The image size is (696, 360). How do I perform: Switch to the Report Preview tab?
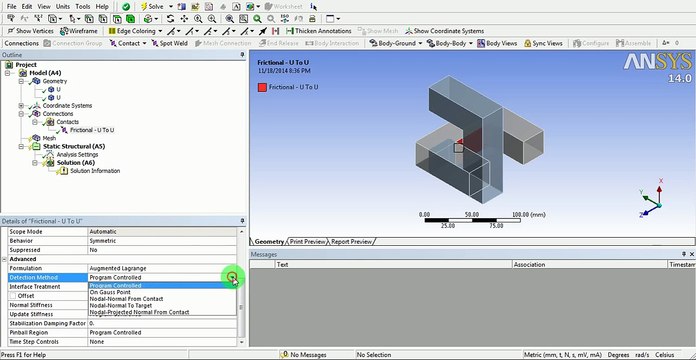(x=352, y=241)
